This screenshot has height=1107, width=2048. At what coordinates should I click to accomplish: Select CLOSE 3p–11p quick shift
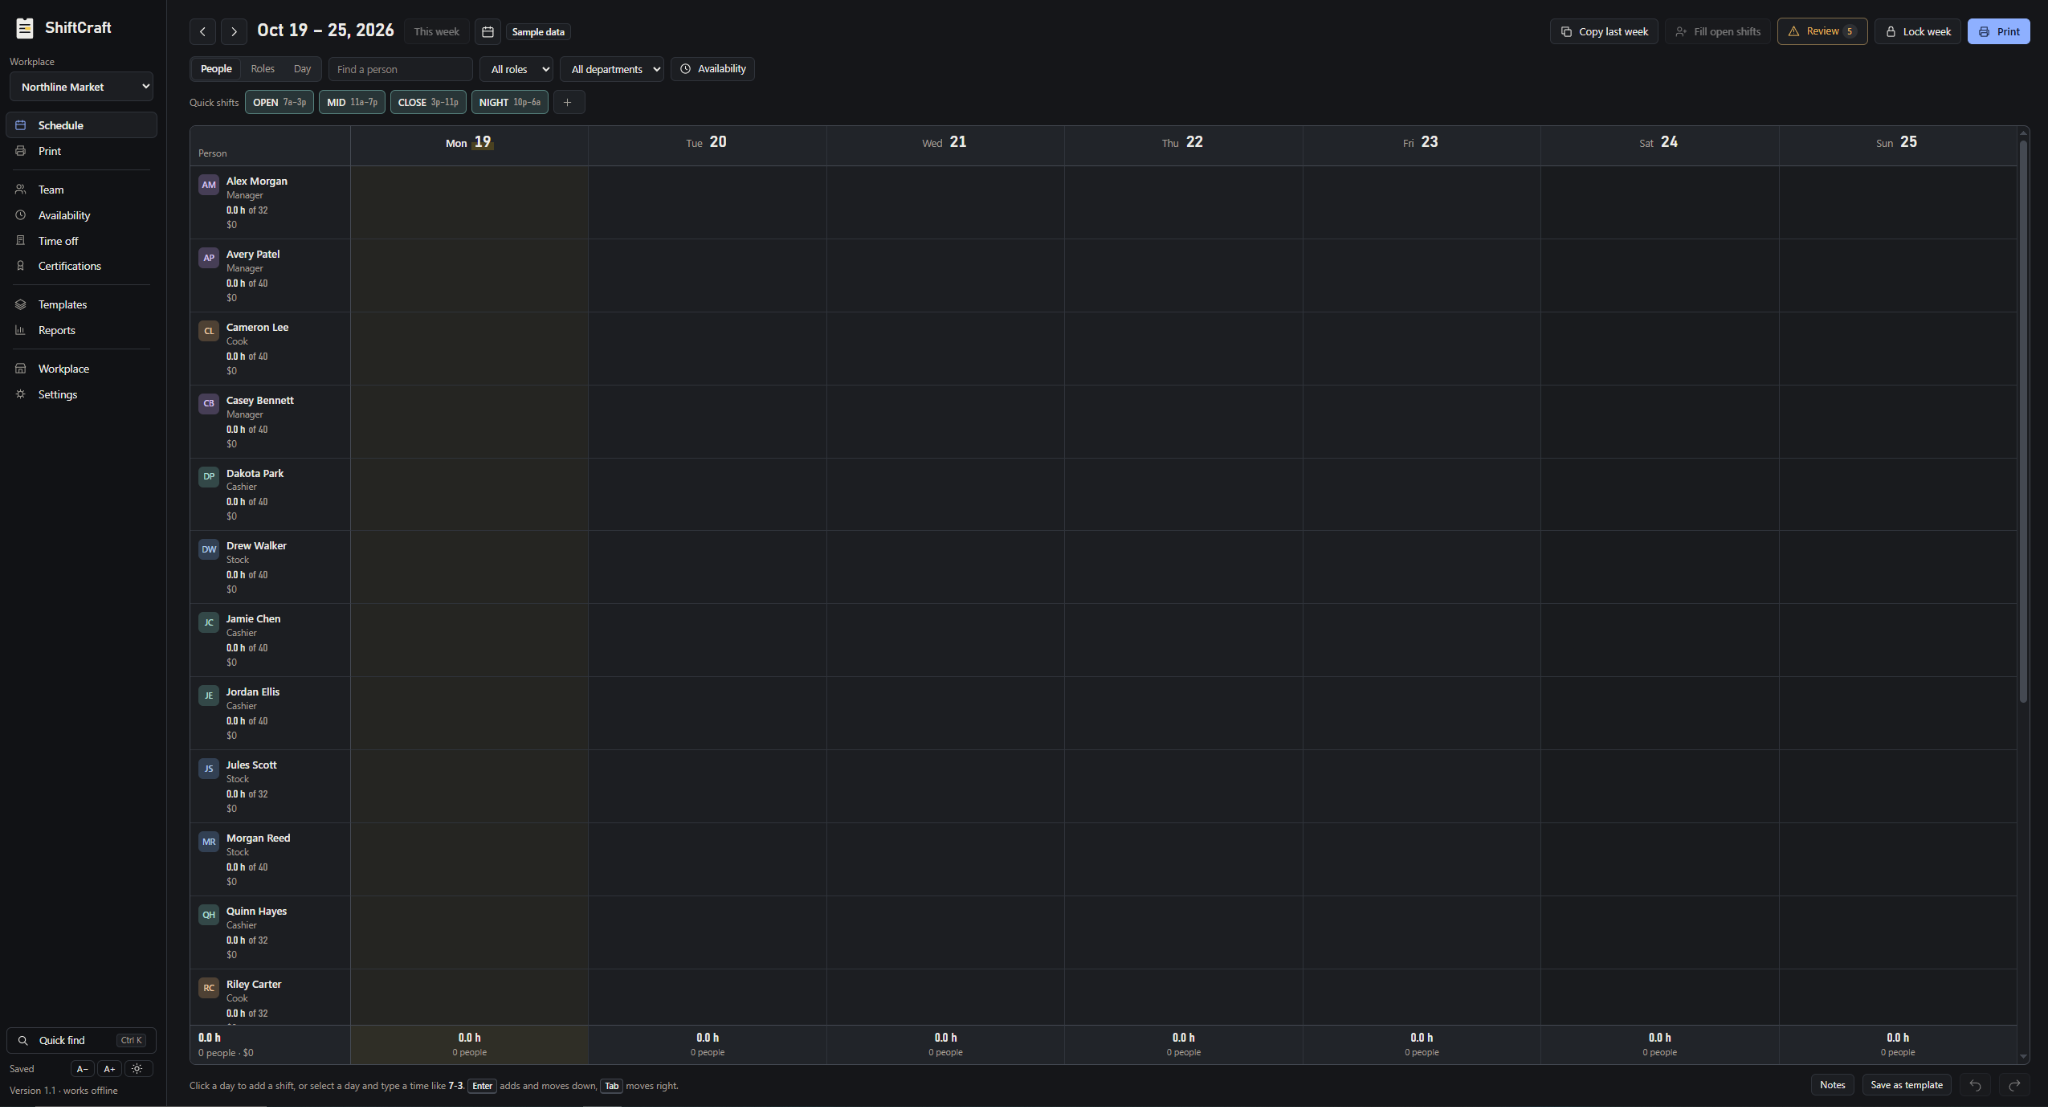click(428, 102)
